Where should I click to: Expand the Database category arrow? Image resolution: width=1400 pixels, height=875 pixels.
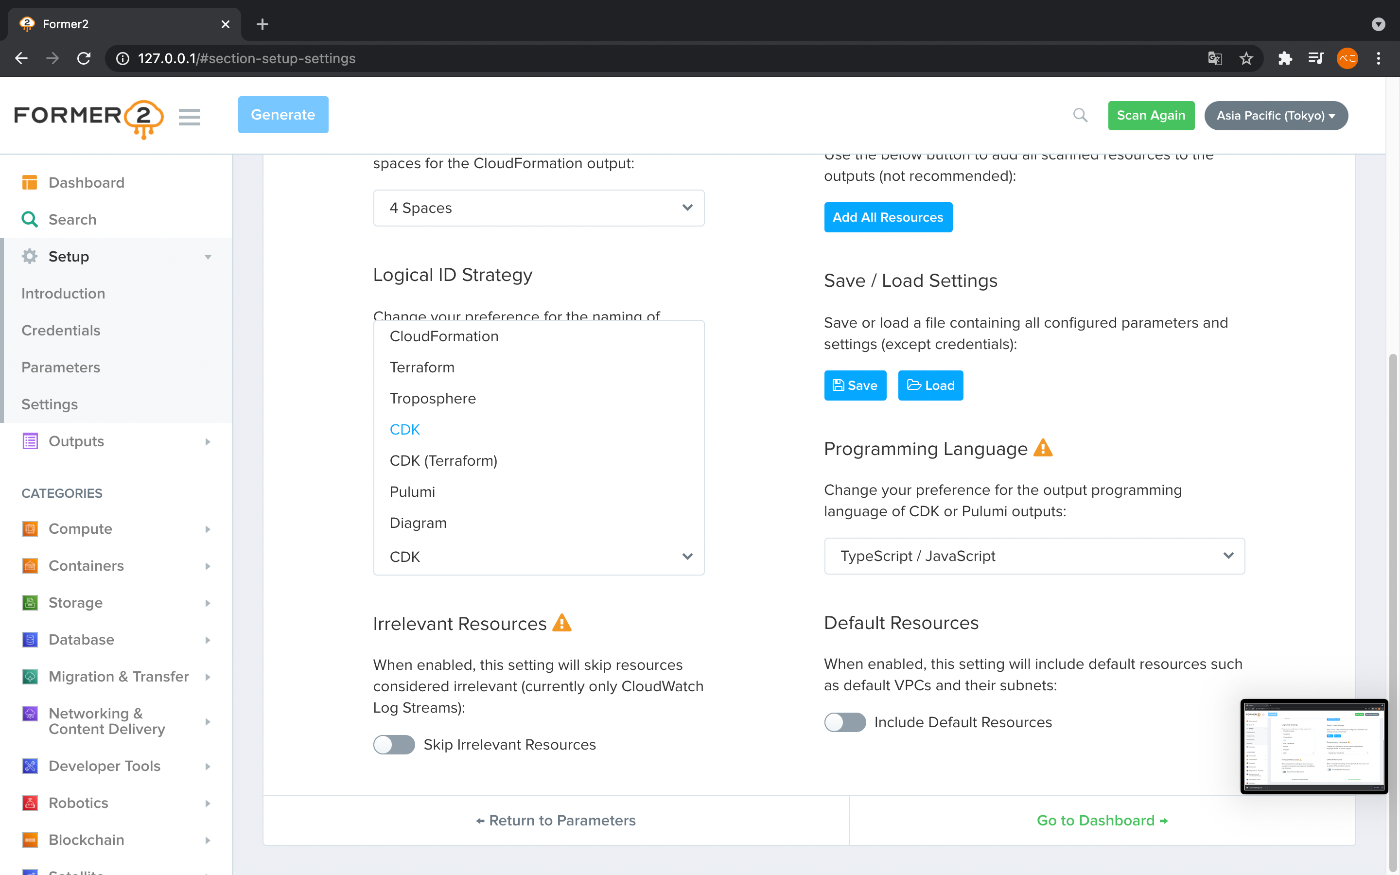pos(208,640)
